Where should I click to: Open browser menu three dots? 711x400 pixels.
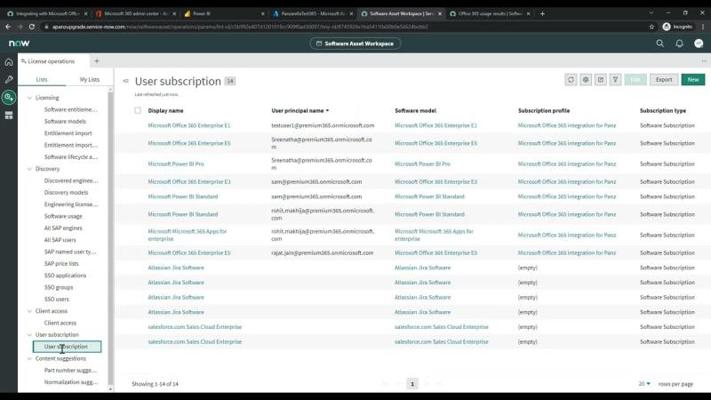(x=703, y=27)
